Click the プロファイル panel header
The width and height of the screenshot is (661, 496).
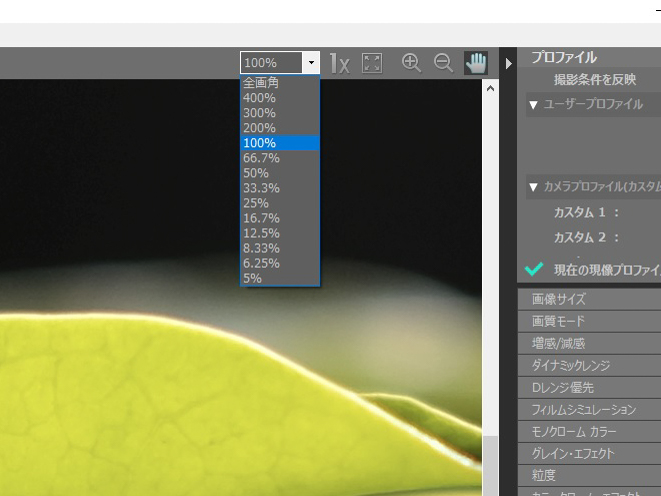tap(564, 57)
